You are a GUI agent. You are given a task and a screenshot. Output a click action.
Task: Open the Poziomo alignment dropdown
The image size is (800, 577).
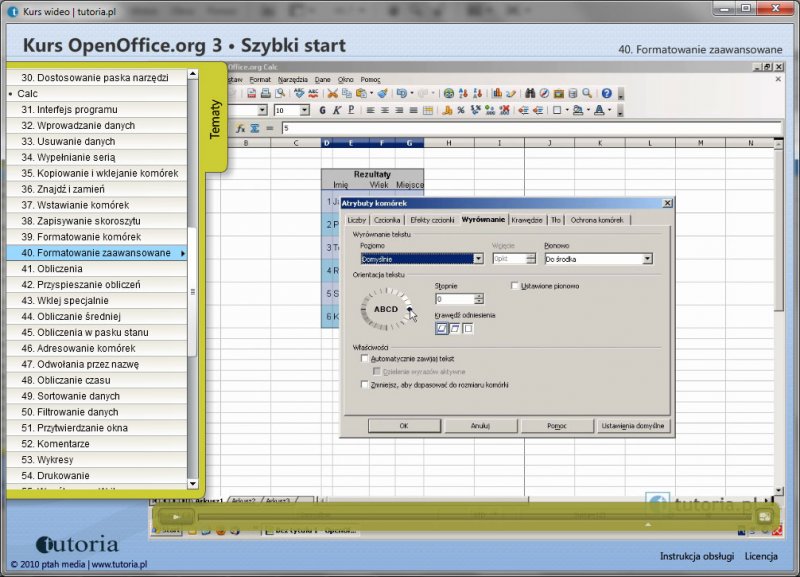click(x=478, y=258)
